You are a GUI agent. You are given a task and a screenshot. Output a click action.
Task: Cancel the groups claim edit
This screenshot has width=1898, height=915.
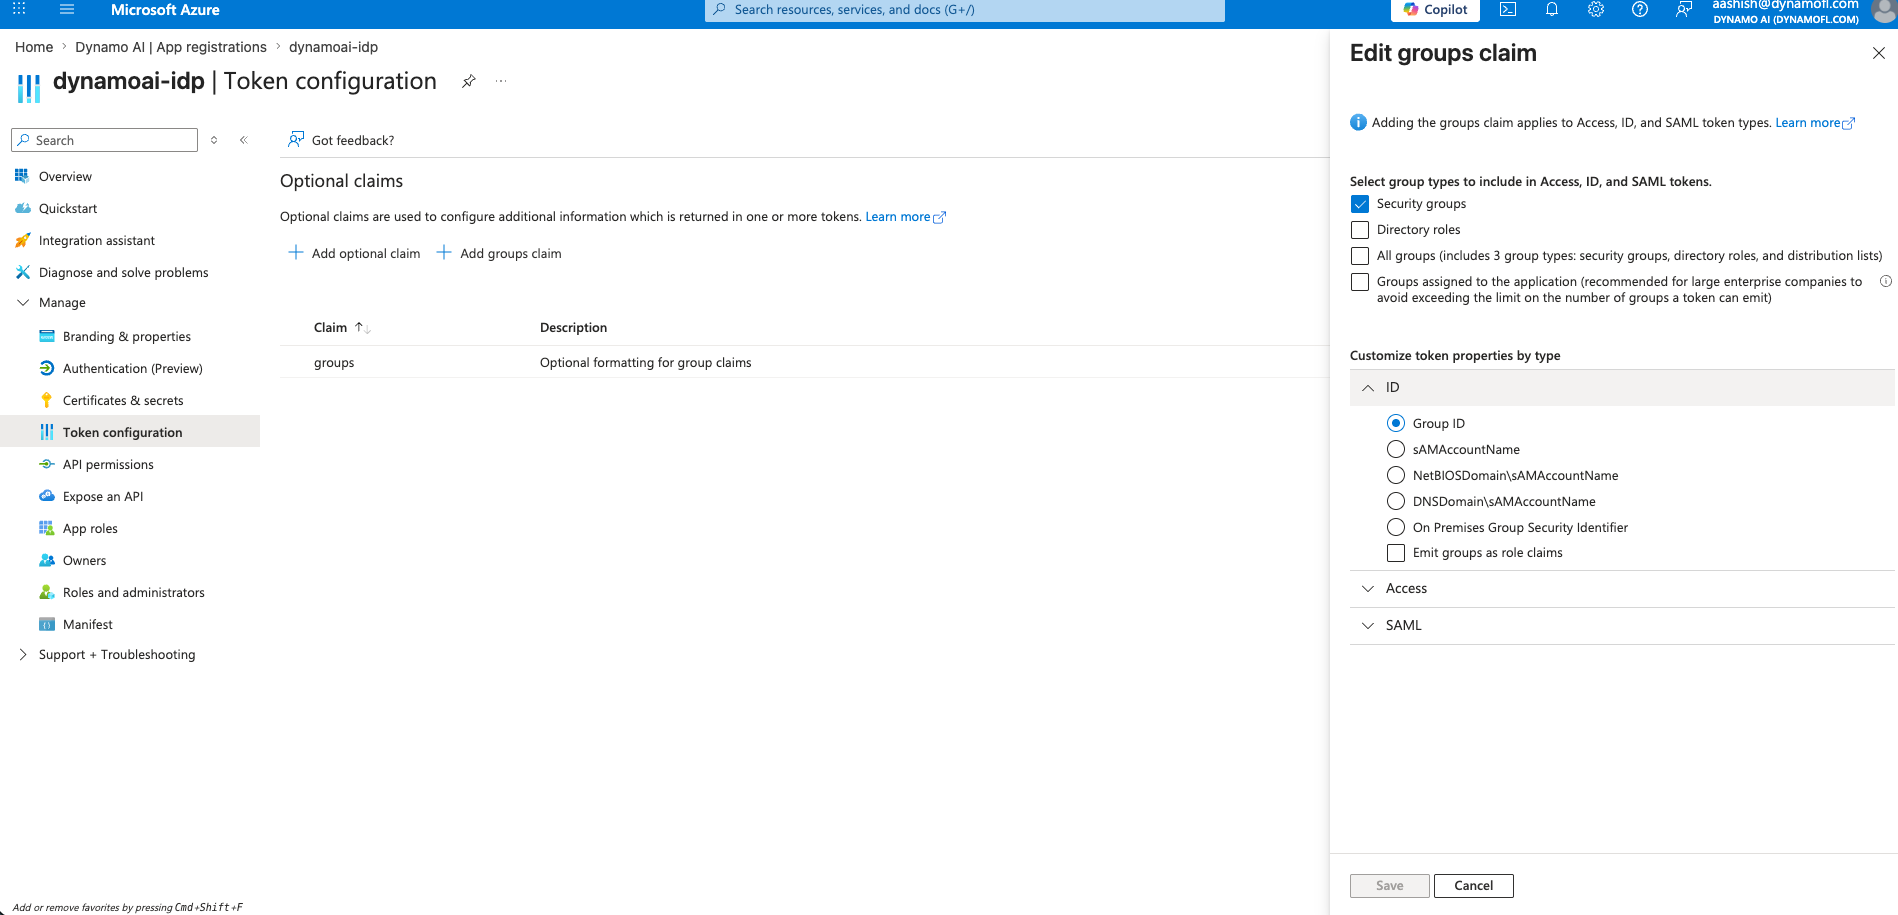(1474, 886)
